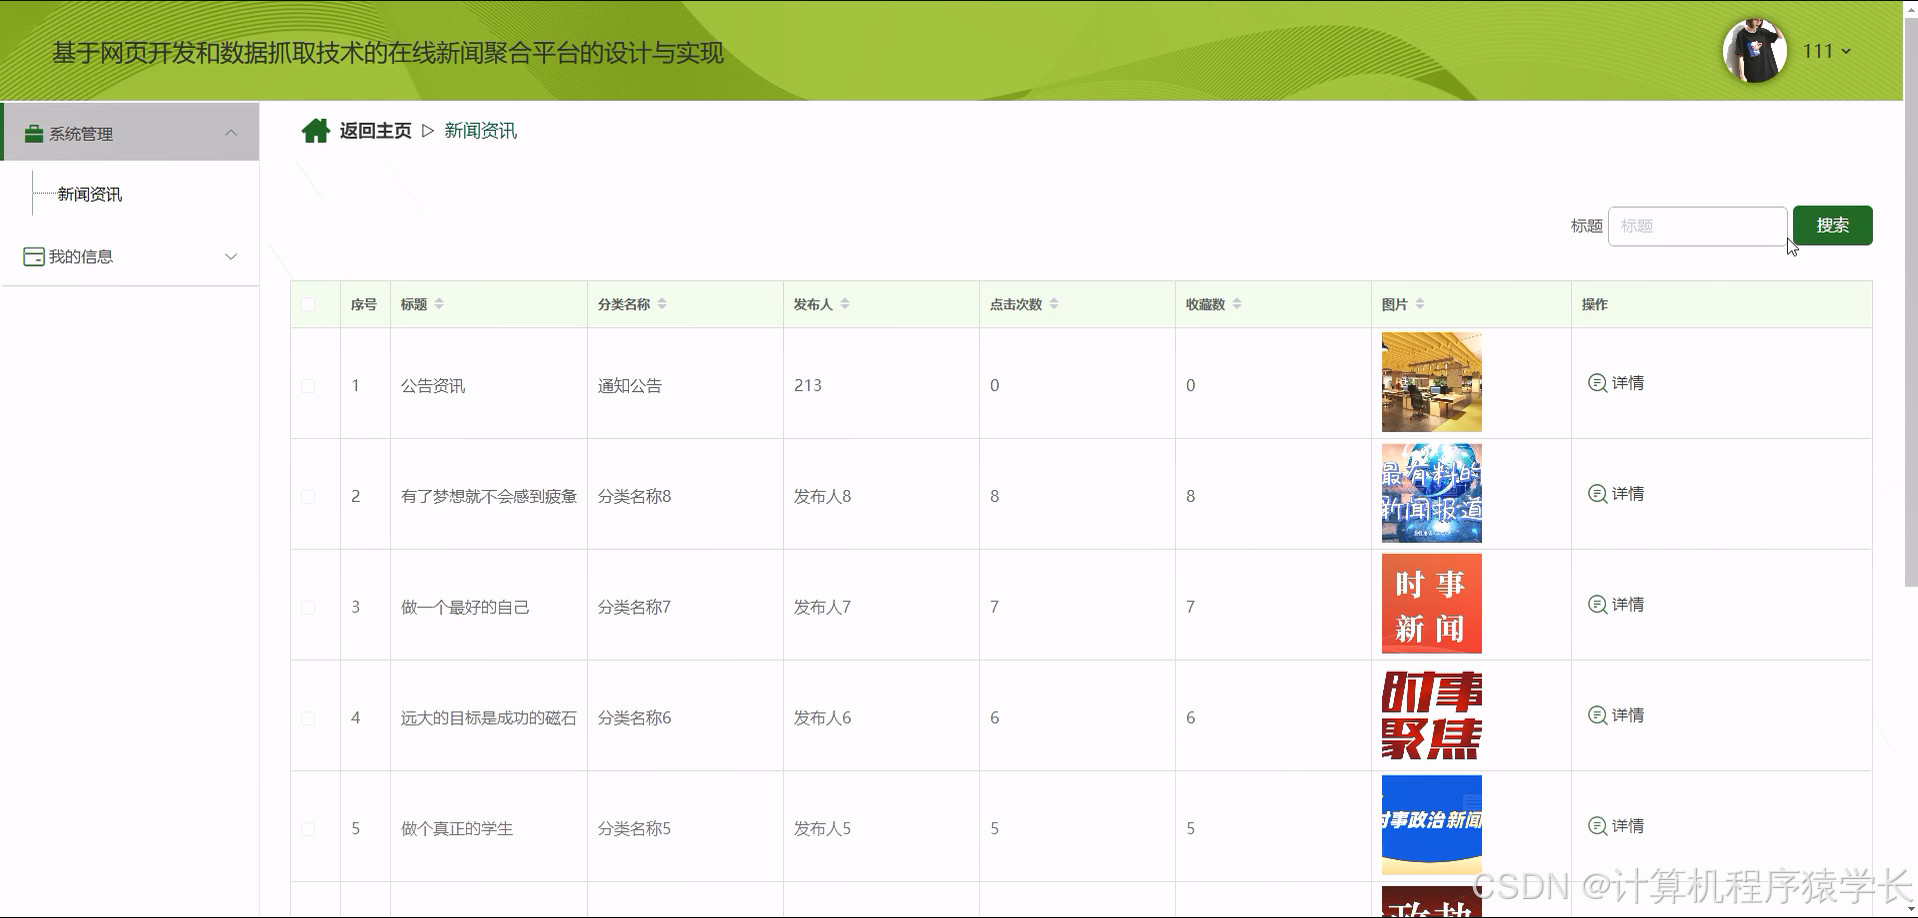Sort by 标题 column arrows
The height and width of the screenshot is (918, 1918).
439,304
